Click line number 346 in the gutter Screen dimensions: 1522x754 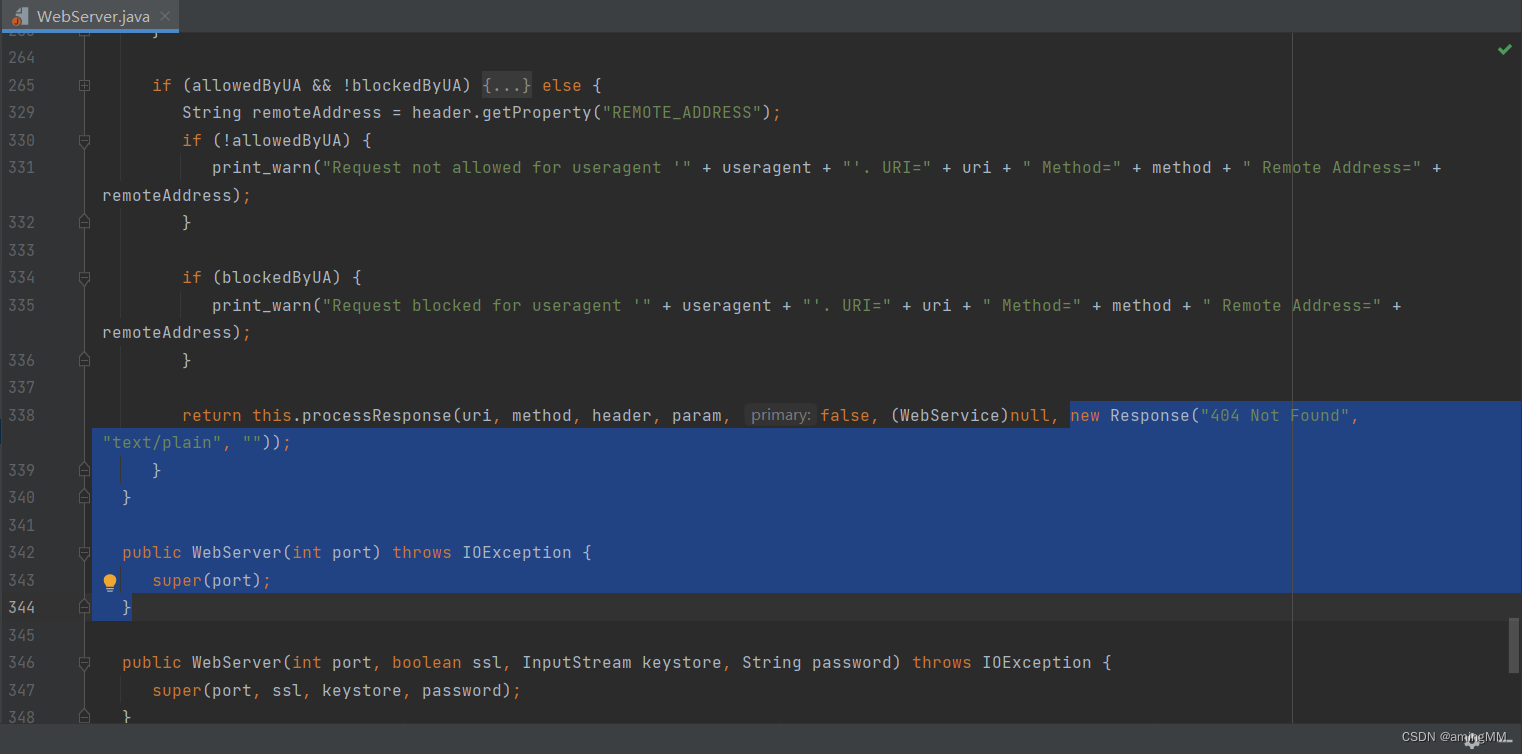(21, 662)
